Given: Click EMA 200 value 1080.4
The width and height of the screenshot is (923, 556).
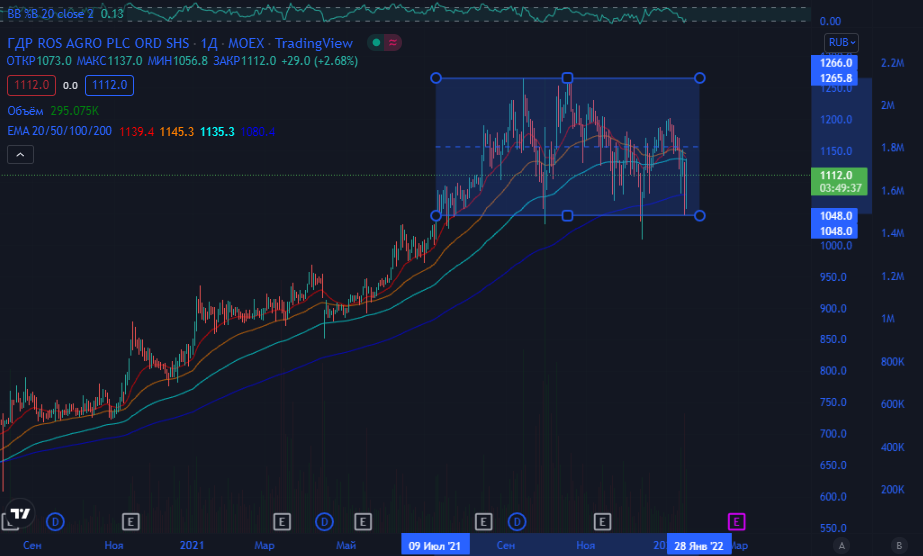Looking at the screenshot, I should pos(258,132).
